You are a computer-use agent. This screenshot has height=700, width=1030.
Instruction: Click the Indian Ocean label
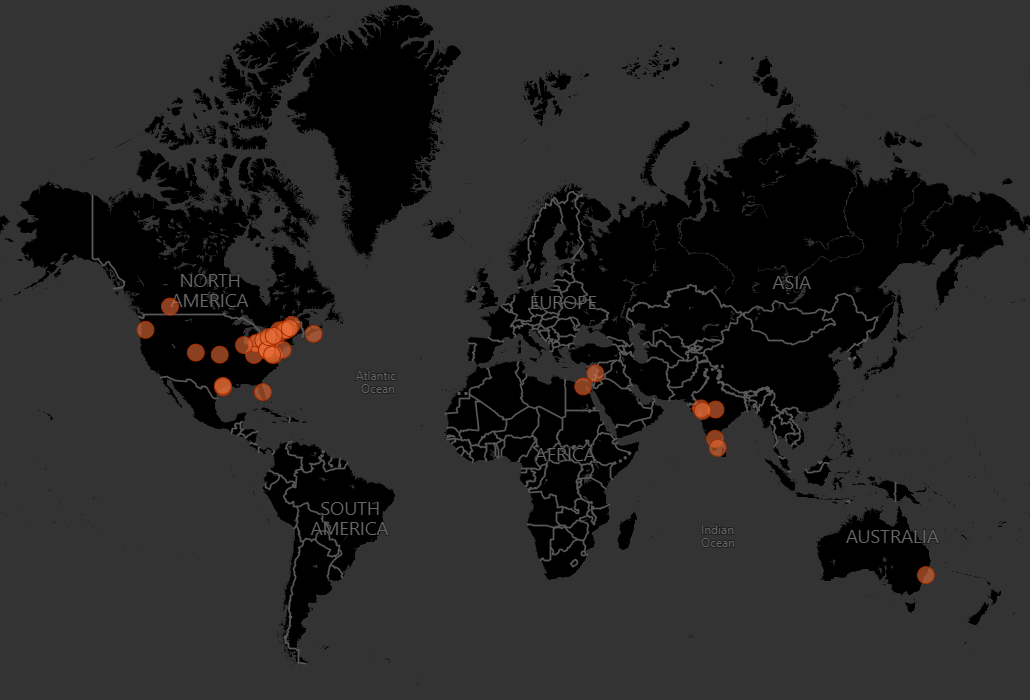717,536
